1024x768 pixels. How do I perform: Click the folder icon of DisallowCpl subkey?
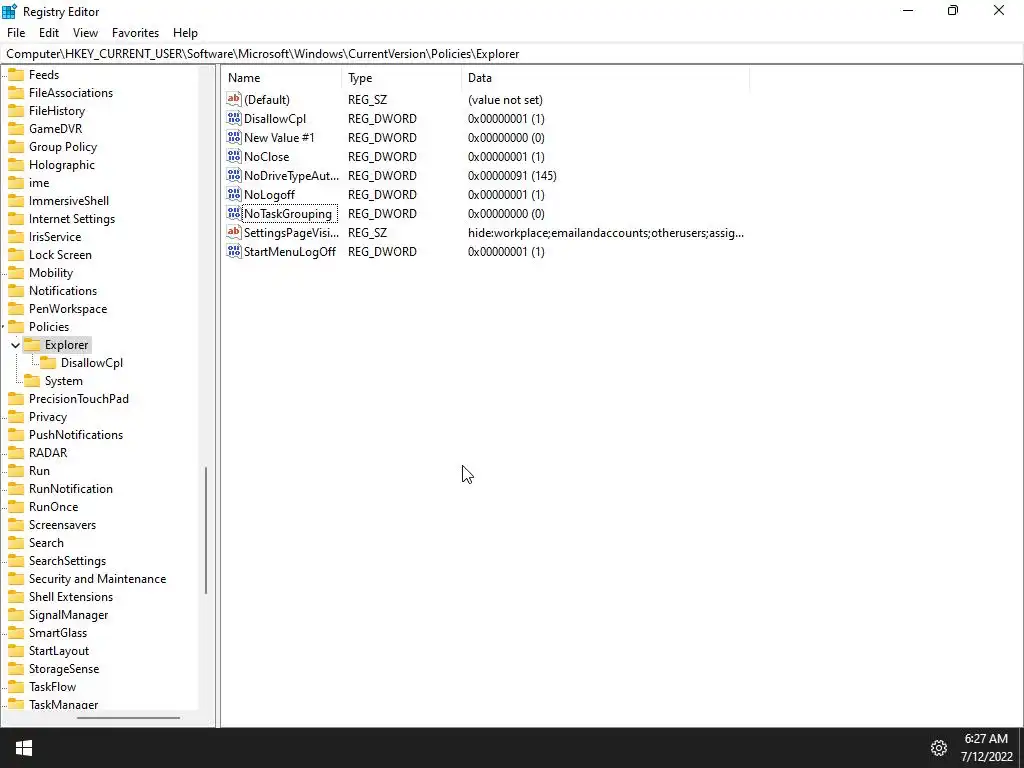tap(48, 362)
